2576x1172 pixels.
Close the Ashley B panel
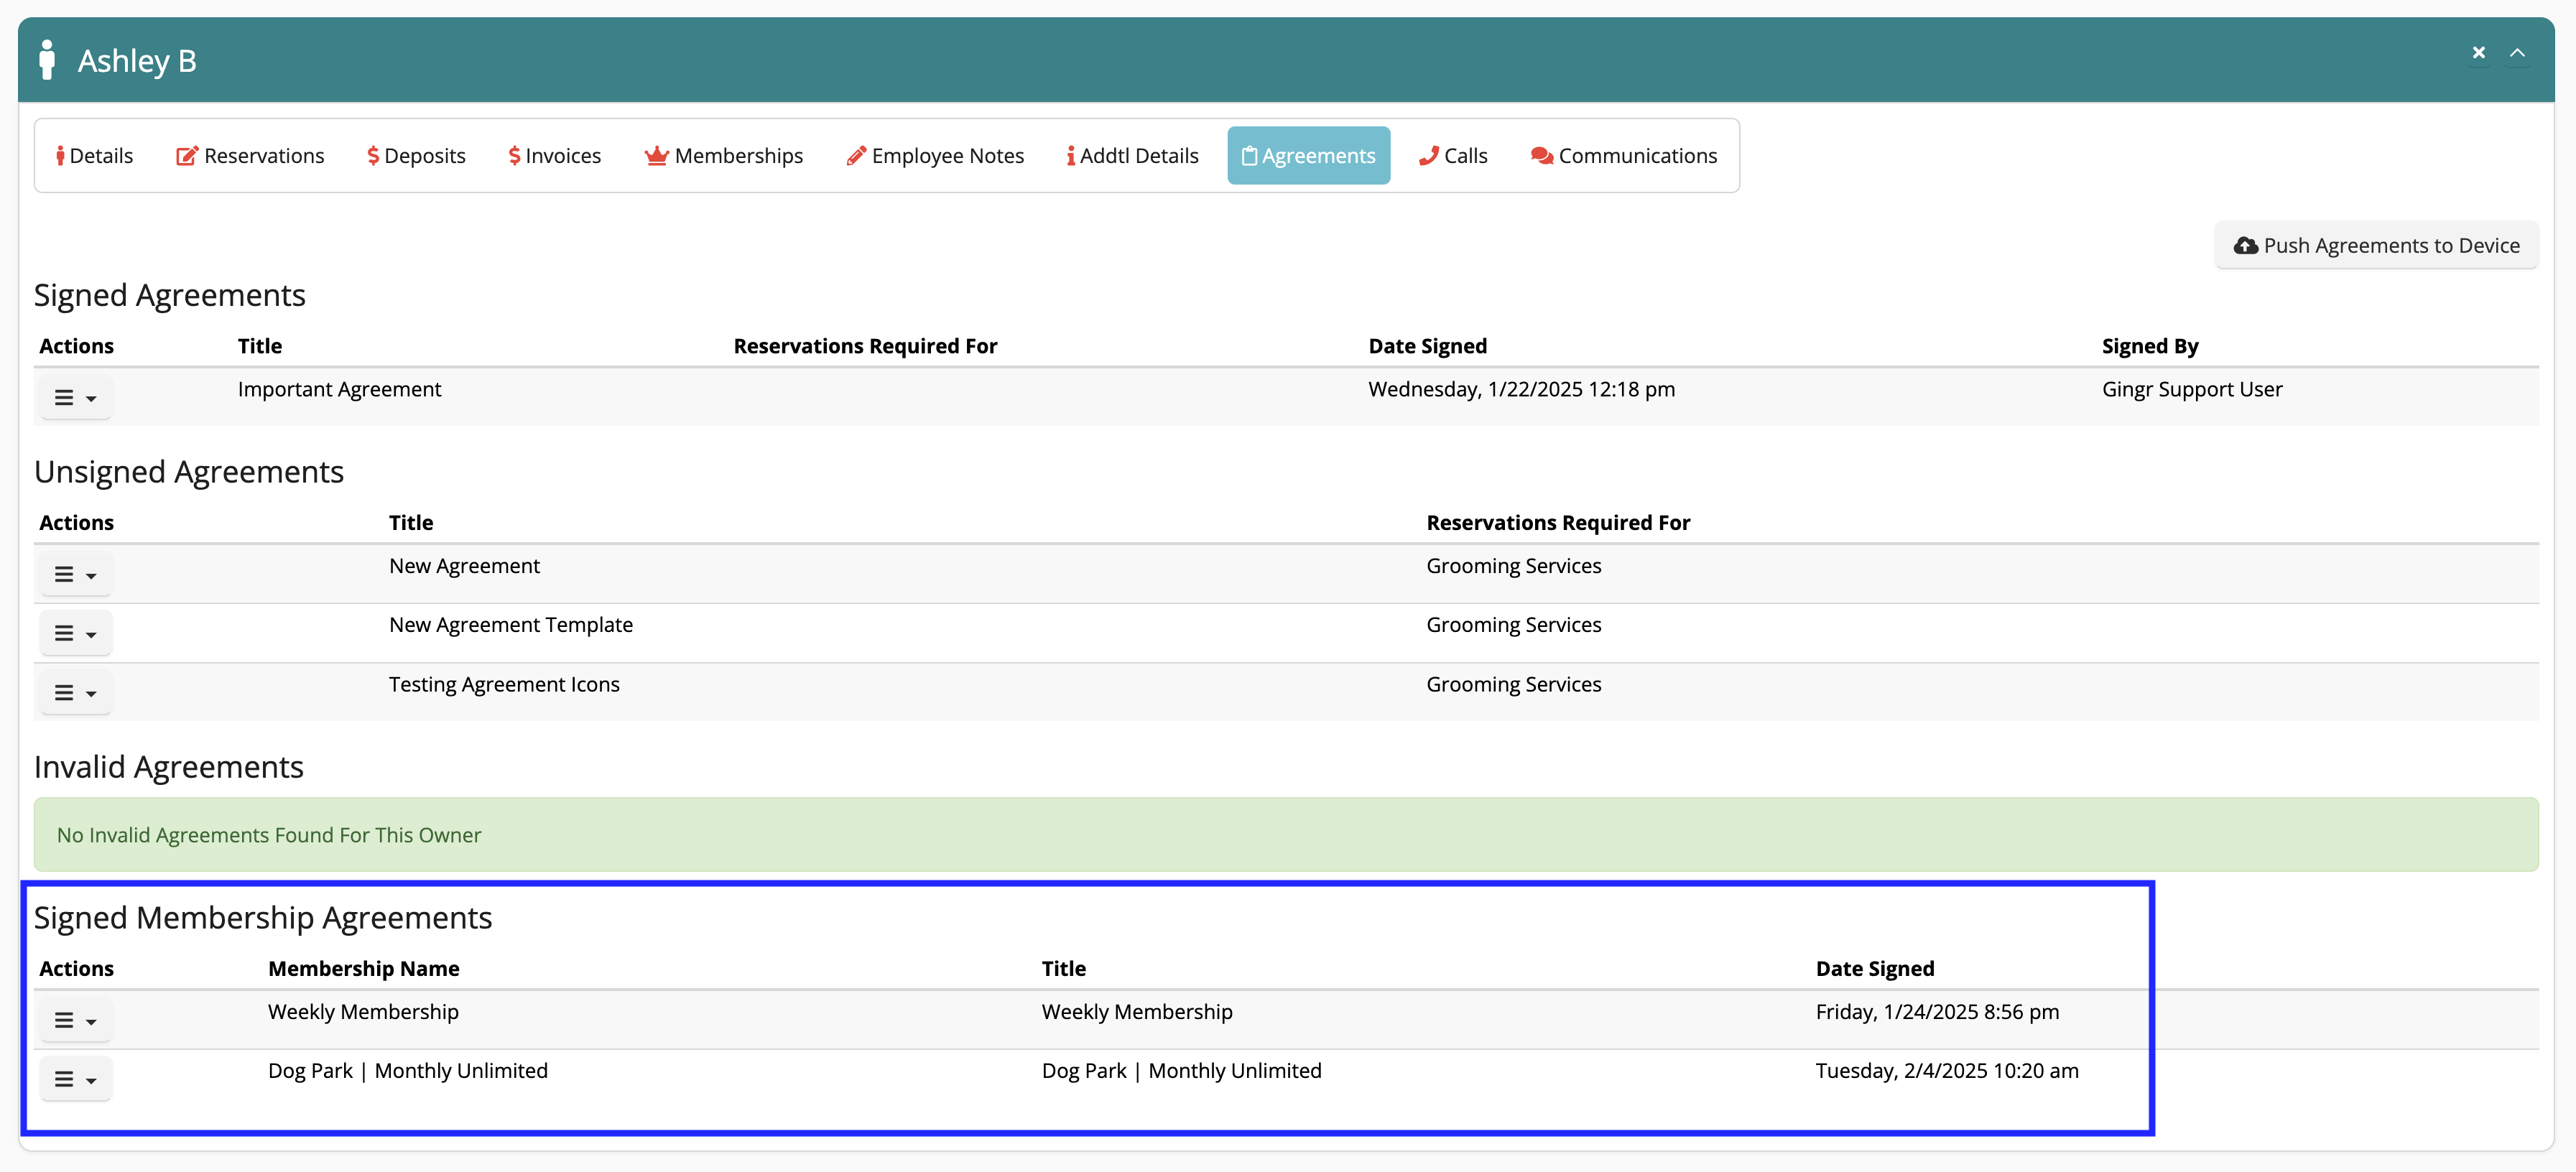(x=2479, y=53)
